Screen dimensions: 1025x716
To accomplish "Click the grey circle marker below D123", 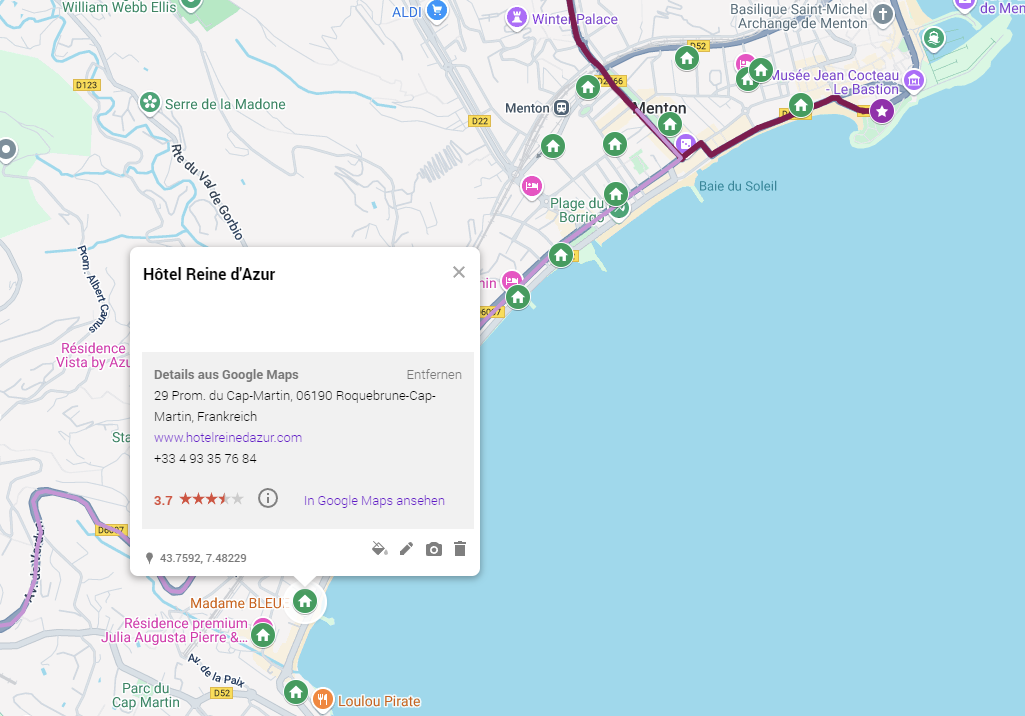I will [x=7, y=150].
